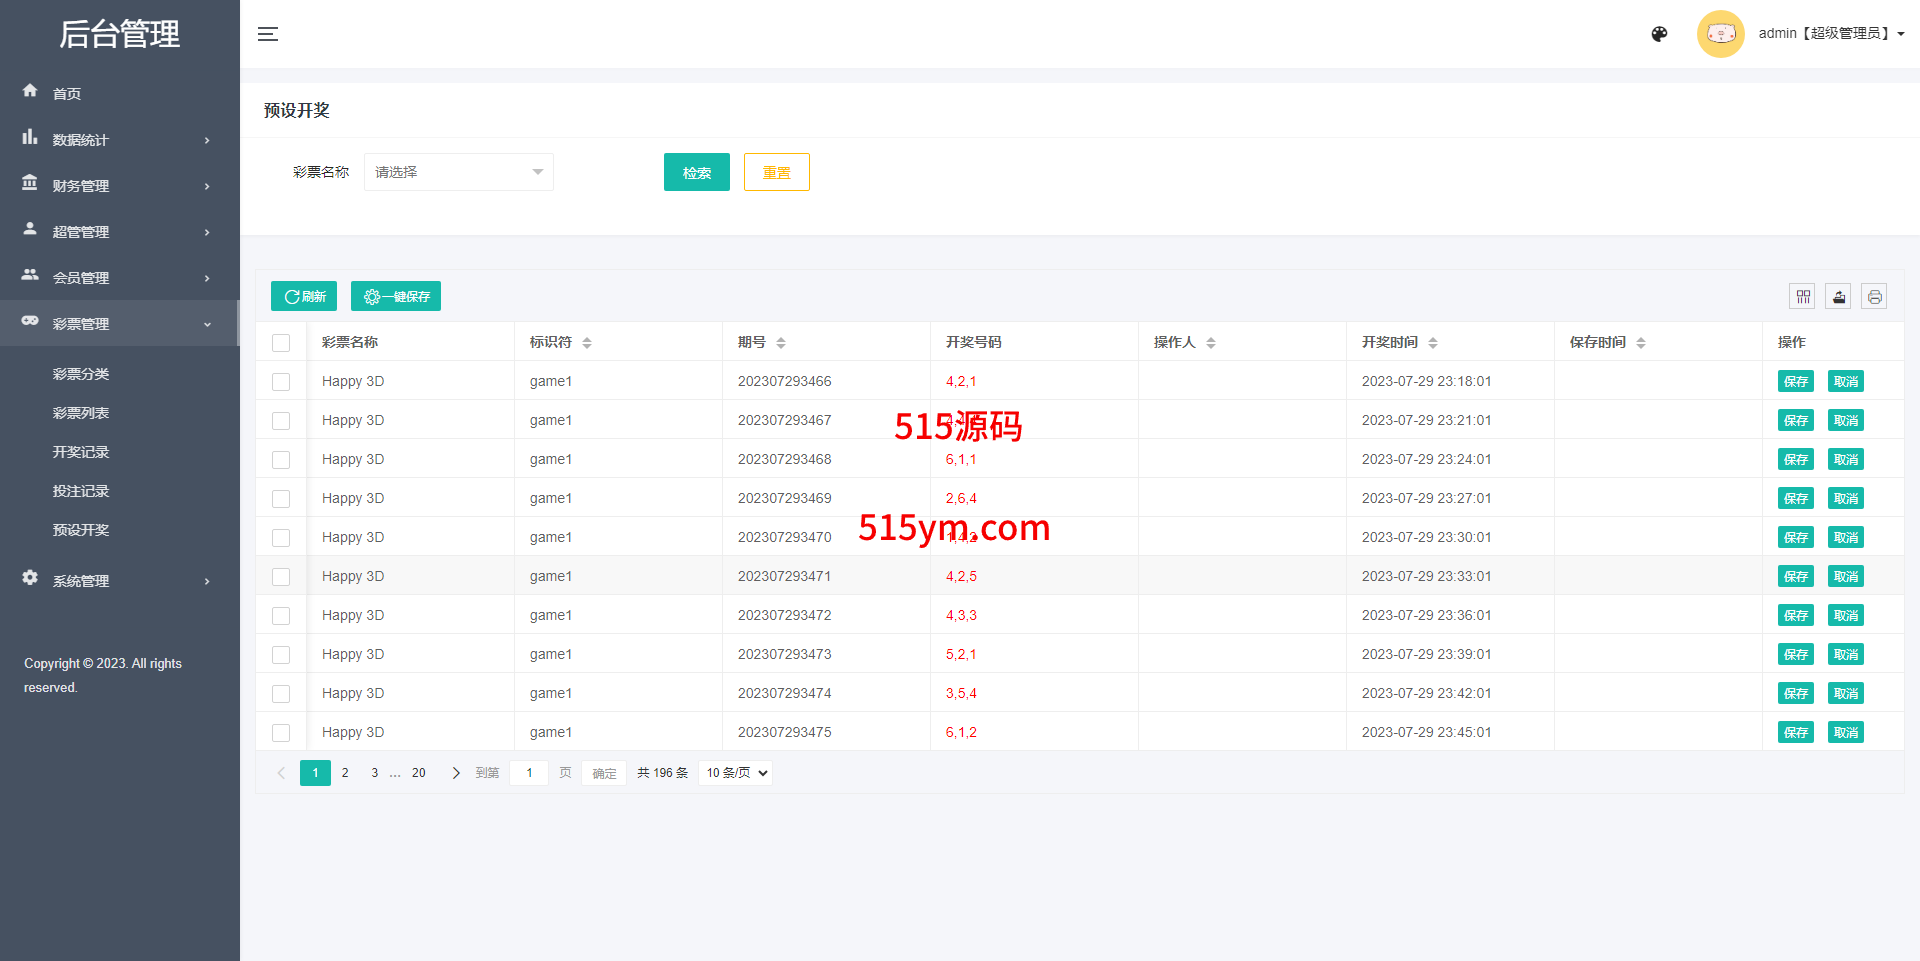The height and width of the screenshot is (961, 1920).
Task: Click the page number jump input field
Action: pos(529,773)
